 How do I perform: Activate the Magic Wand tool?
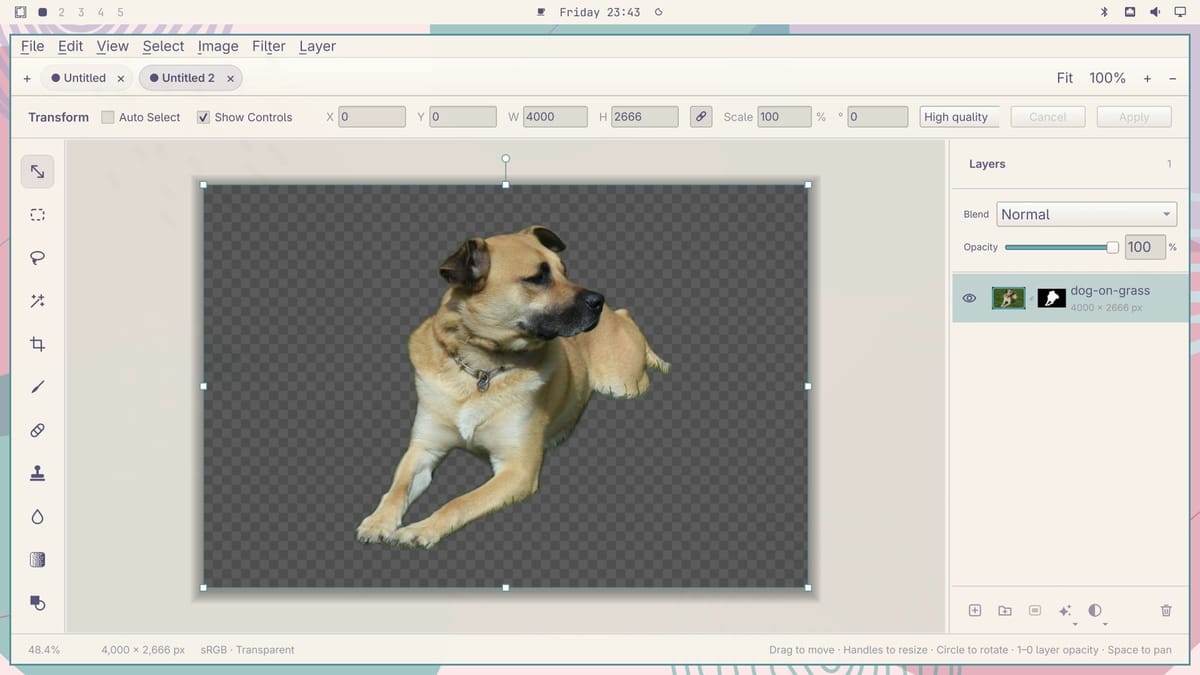coord(37,301)
